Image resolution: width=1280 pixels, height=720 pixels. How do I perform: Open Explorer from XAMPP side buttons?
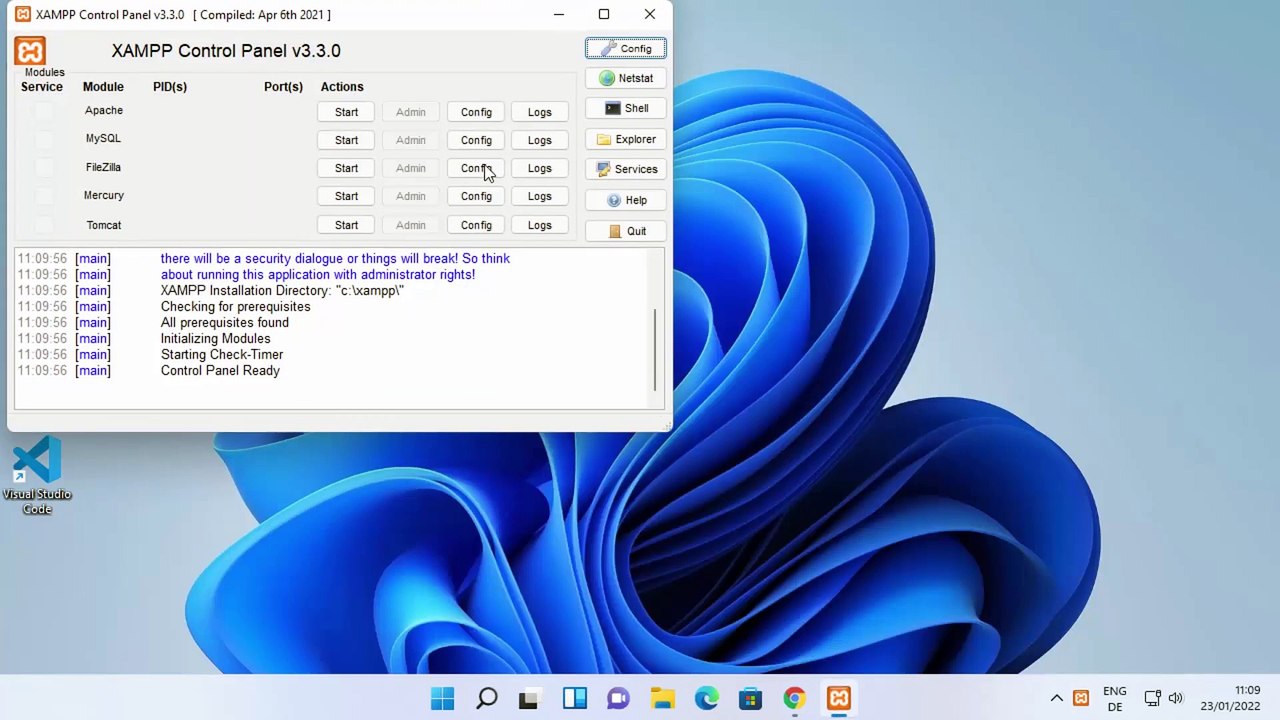click(x=626, y=139)
